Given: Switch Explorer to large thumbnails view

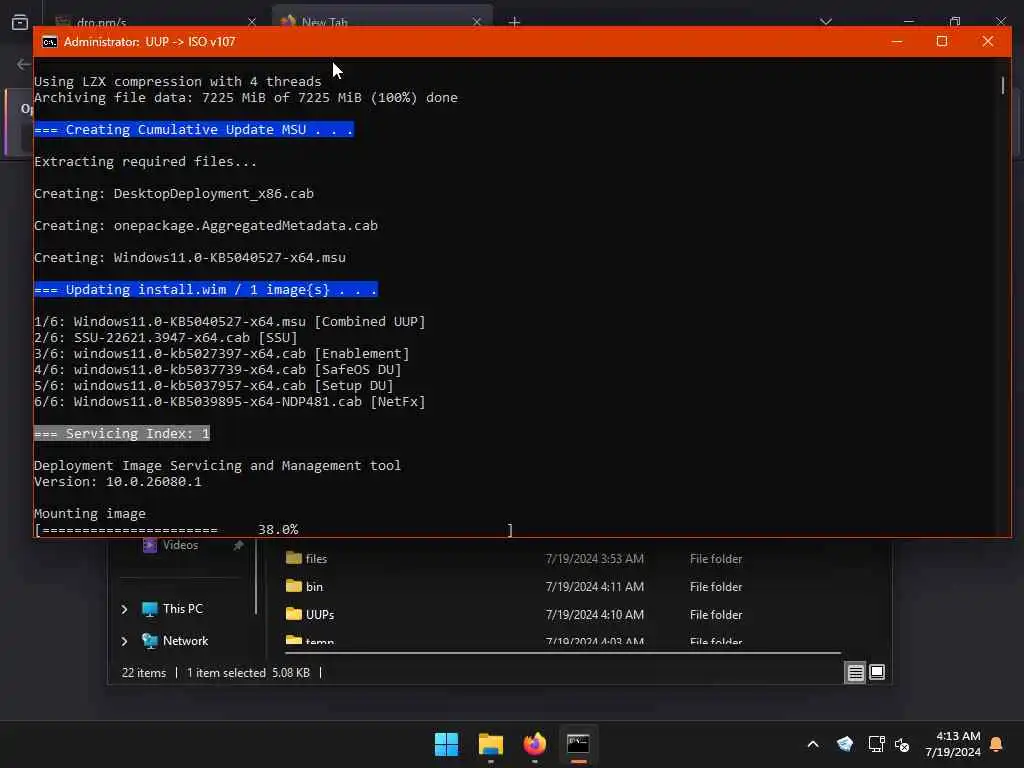Looking at the screenshot, I should [877, 673].
